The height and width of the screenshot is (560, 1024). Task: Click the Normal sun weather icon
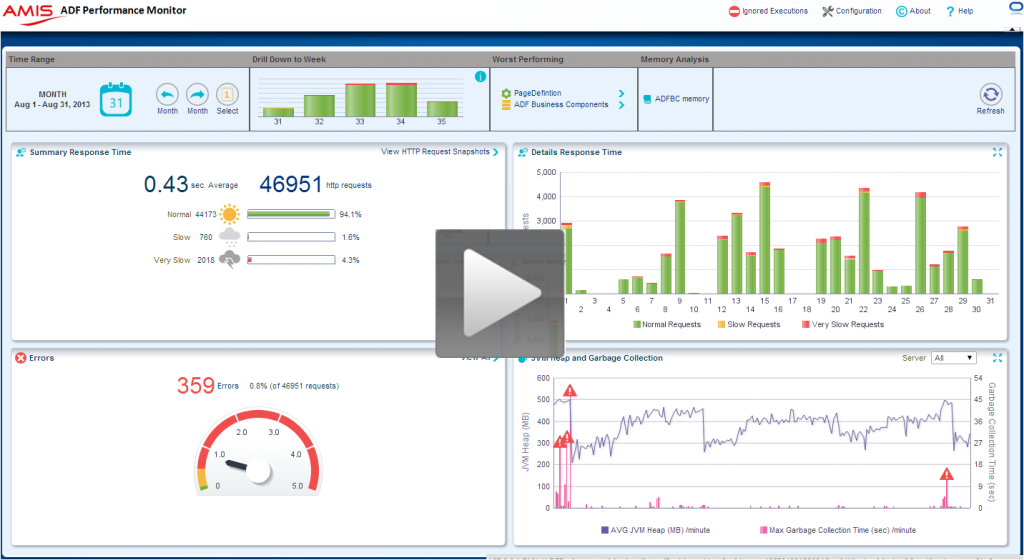(230, 214)
